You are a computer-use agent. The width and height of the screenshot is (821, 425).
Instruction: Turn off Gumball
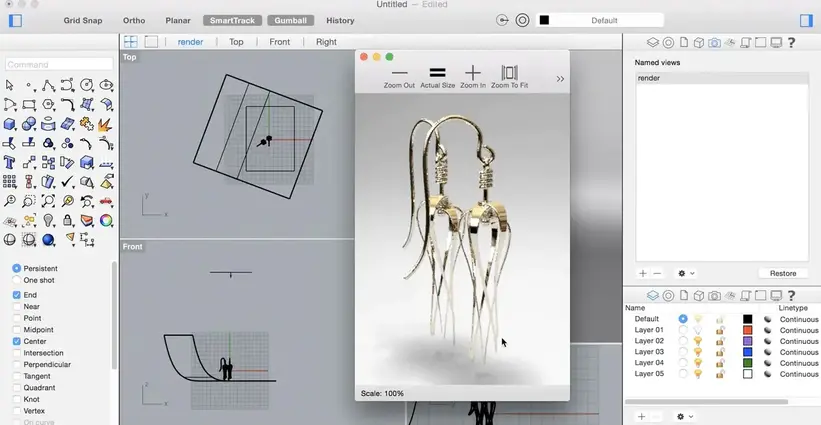click(291, 20)
